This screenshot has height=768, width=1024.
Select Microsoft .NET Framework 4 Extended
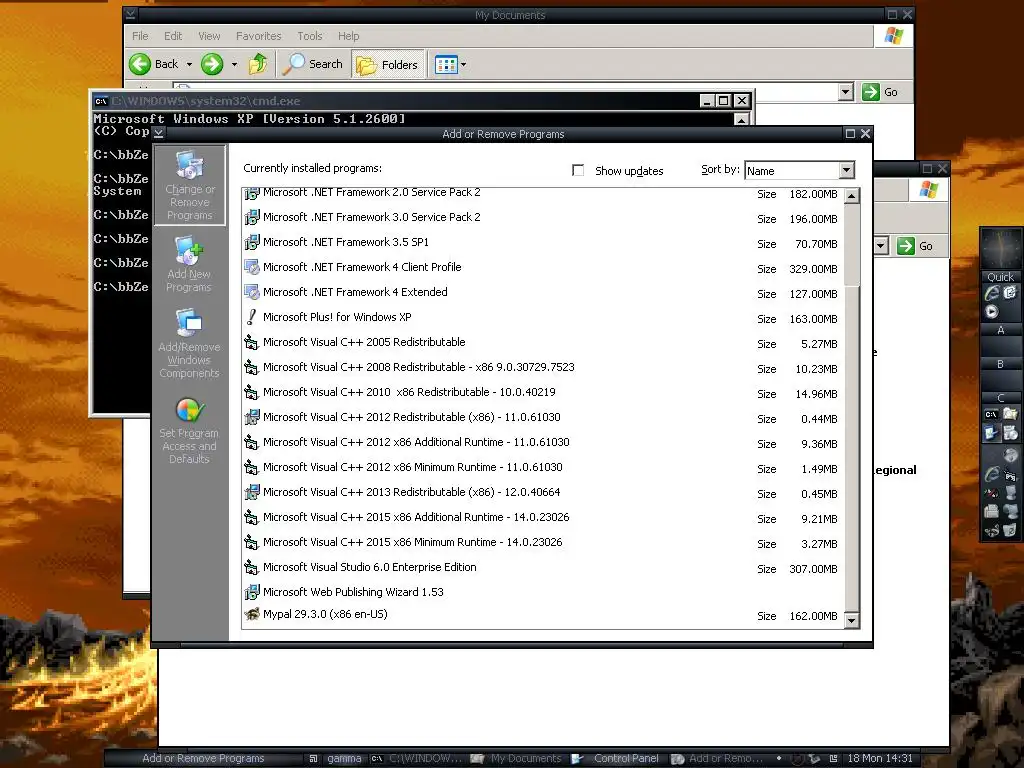(543, 293)
